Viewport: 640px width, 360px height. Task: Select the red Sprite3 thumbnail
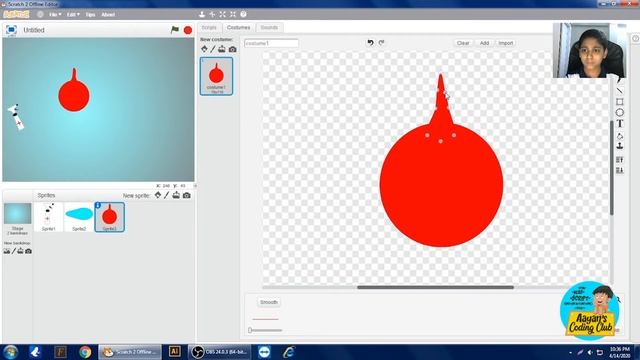(x=109, y=217)
